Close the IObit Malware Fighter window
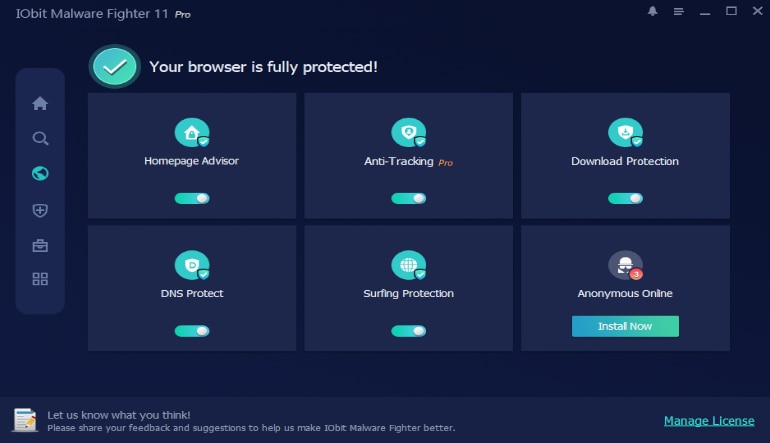Screen dimensions: 770x443 [x=758, y=11]
